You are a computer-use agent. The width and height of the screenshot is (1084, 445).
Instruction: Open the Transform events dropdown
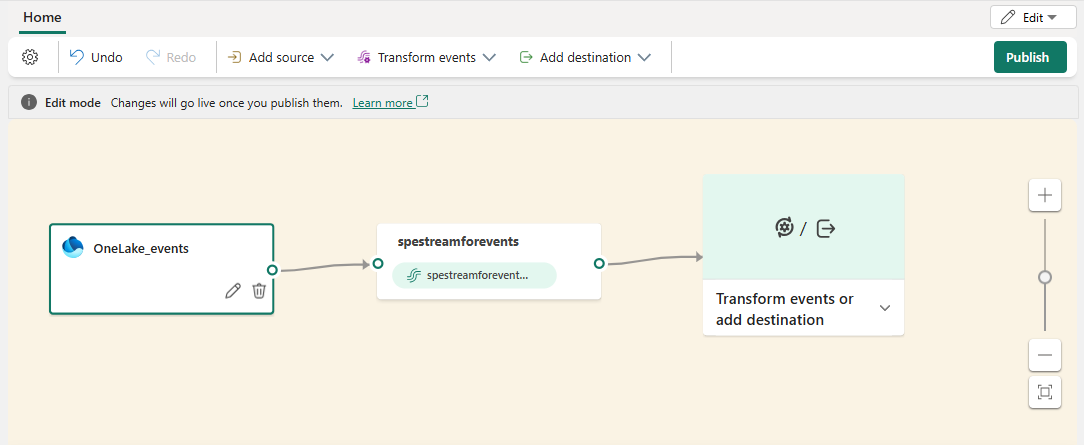click(426, 57)
